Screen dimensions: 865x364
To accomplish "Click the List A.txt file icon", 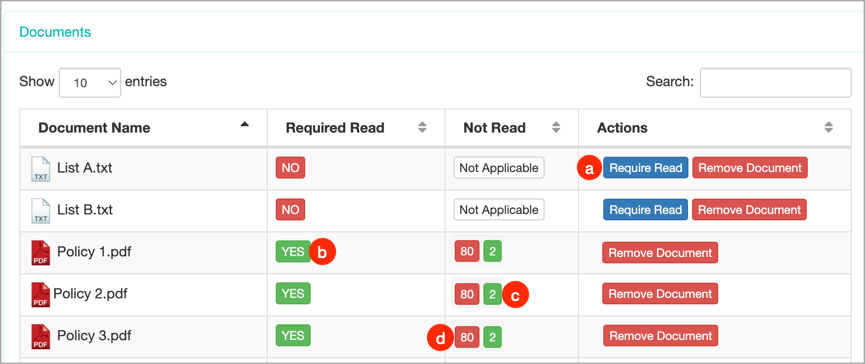I will [x=40, y=169].
